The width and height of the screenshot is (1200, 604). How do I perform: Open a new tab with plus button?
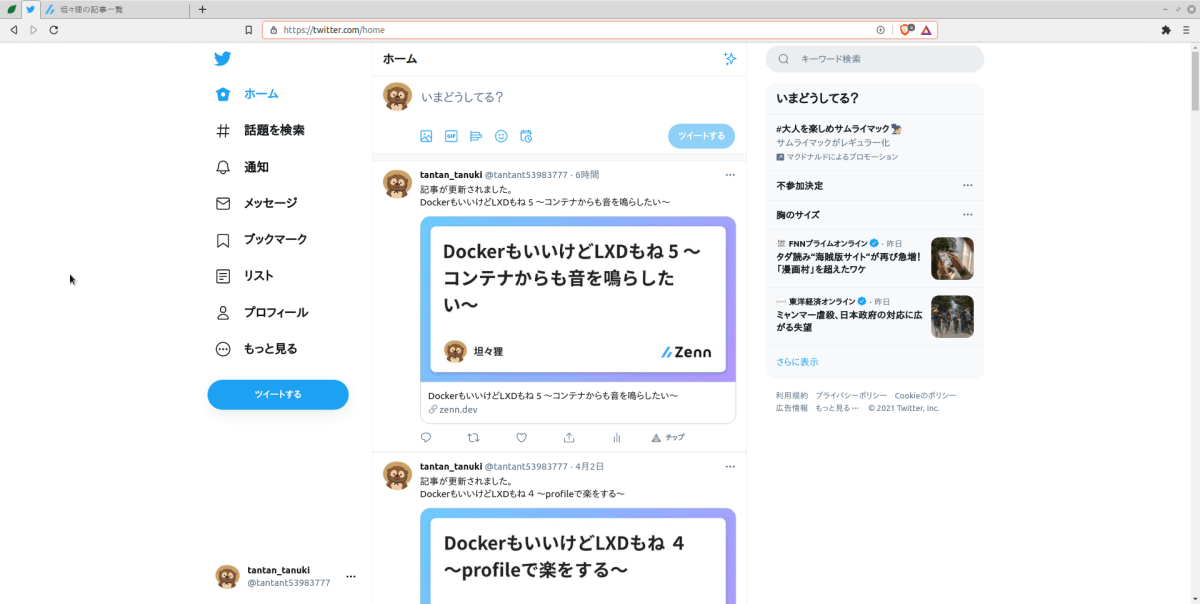pyautogui.click(x=202, y=9)
